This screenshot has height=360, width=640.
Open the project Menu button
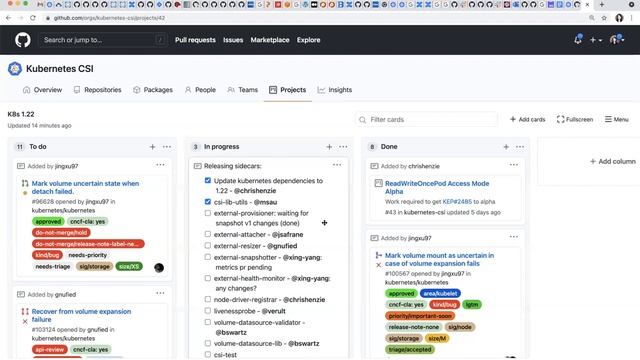[x=617, y=119]
